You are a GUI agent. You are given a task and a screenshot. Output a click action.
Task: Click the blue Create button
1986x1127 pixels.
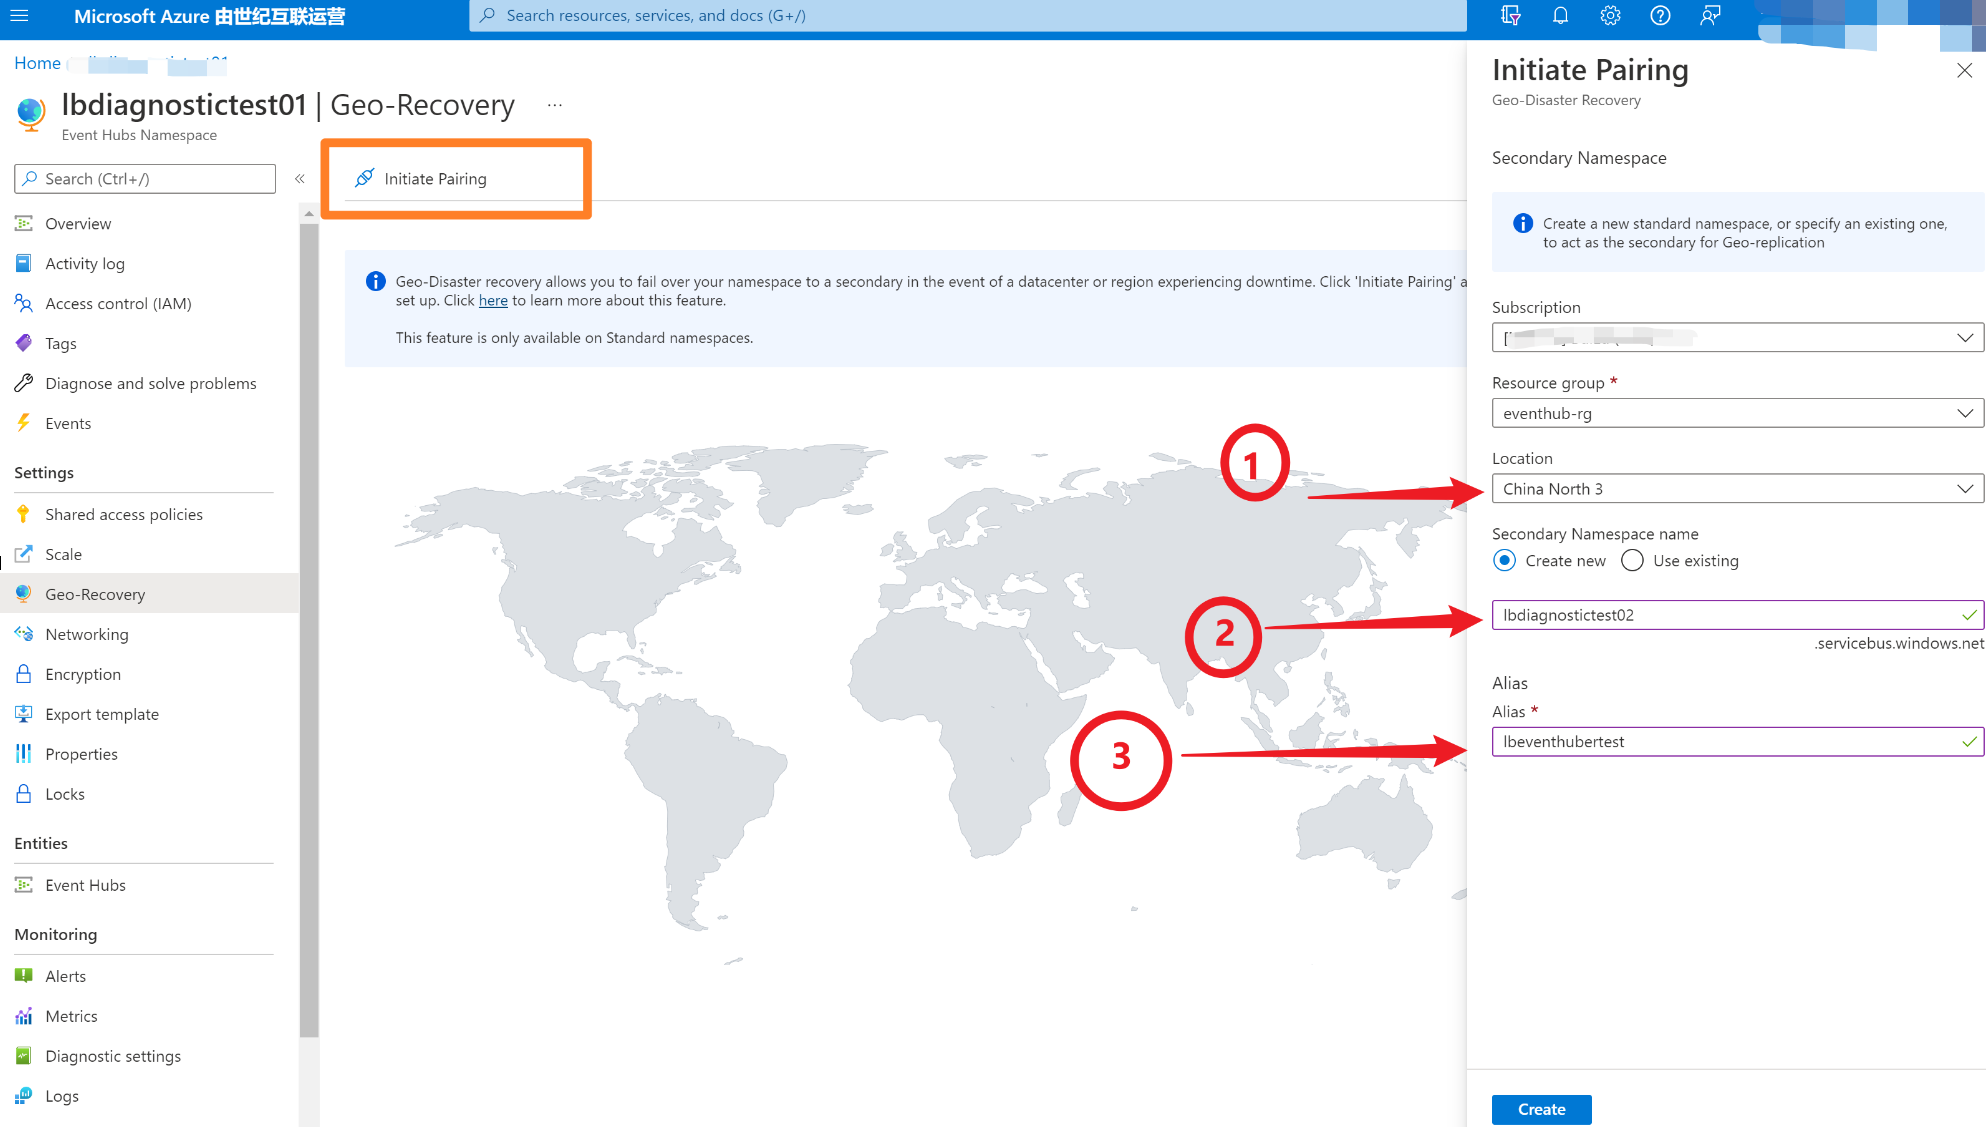[x=1541, y=1109]
